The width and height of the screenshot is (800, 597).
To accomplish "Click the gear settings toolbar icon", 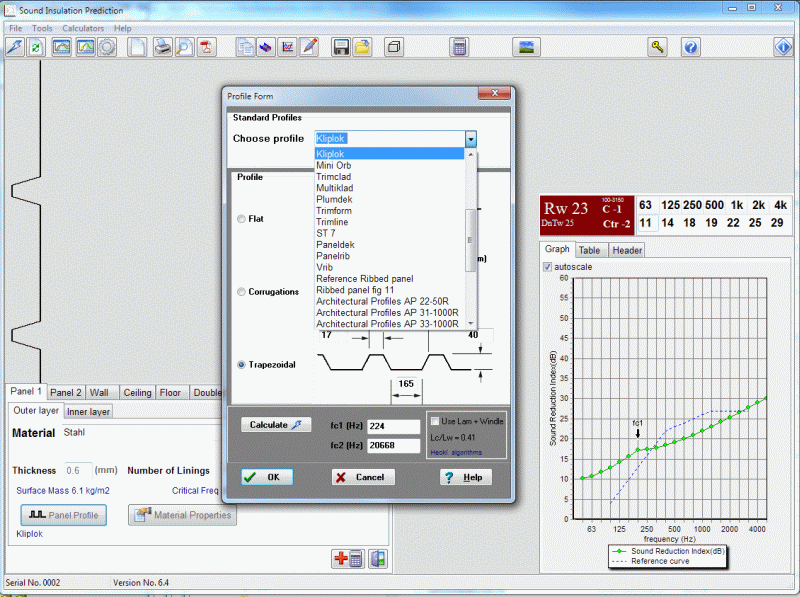I will pyautogui.click(x=107, y=47).
